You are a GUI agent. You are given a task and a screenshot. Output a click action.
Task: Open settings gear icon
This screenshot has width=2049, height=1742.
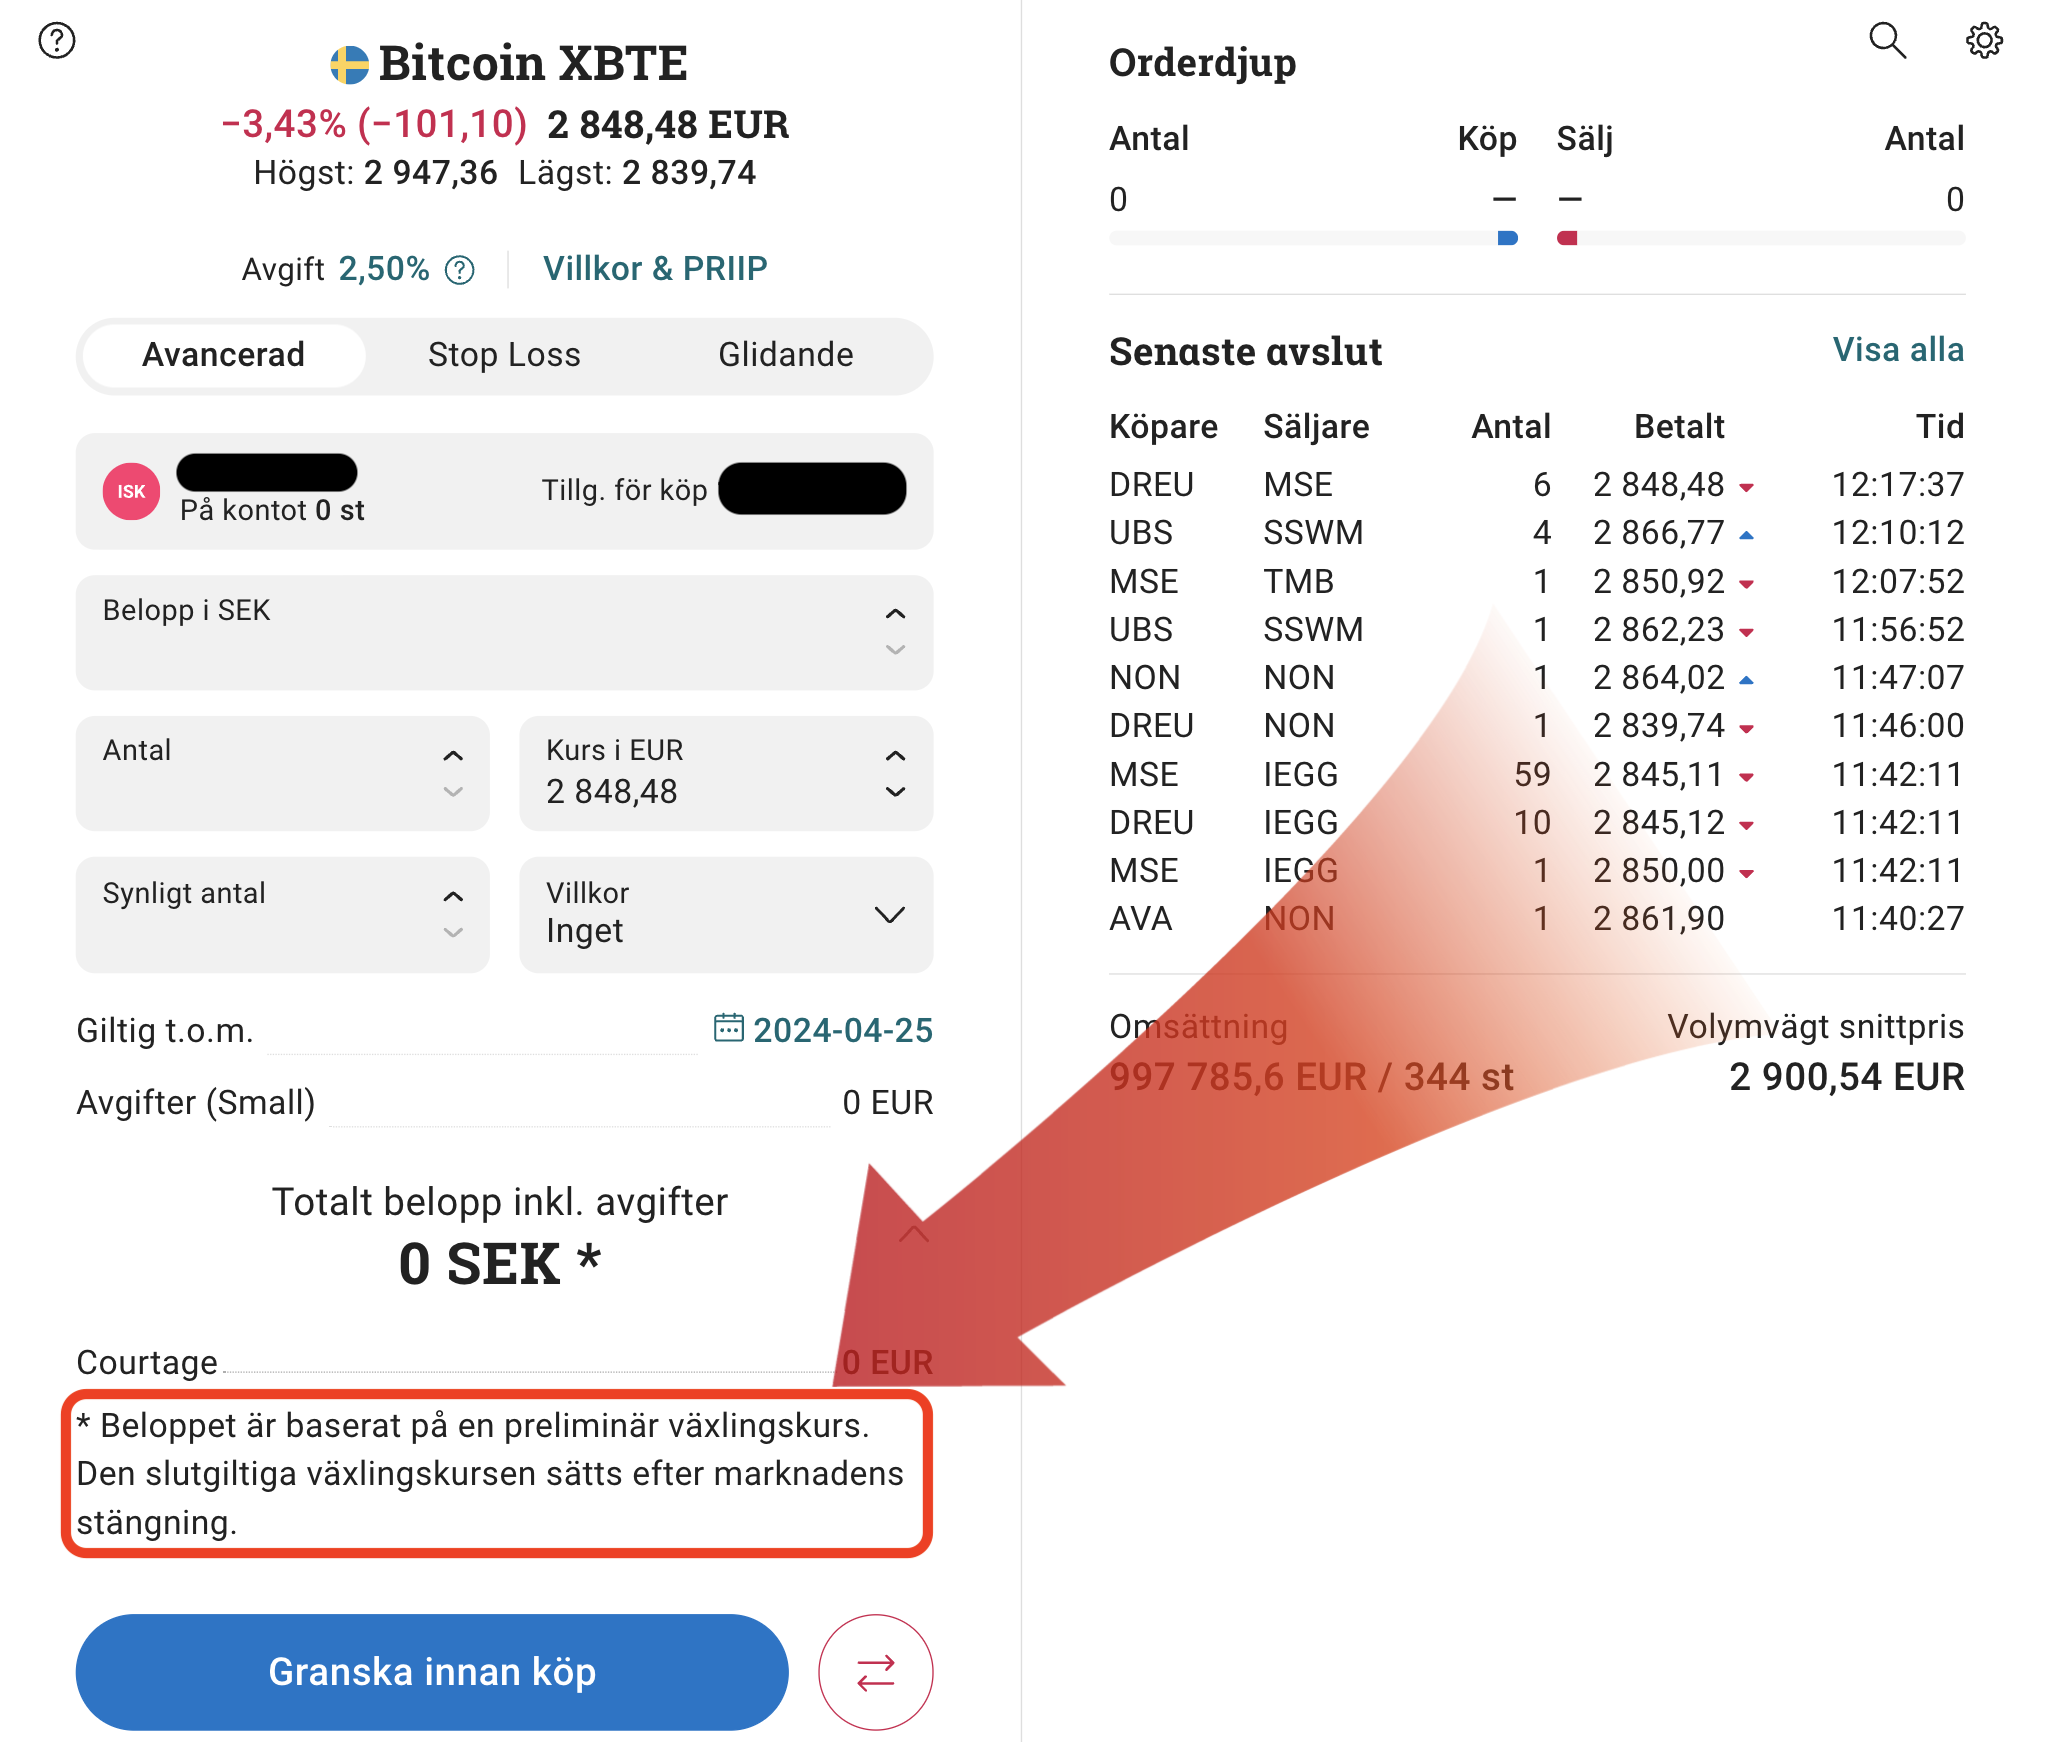coord(1984,41)
